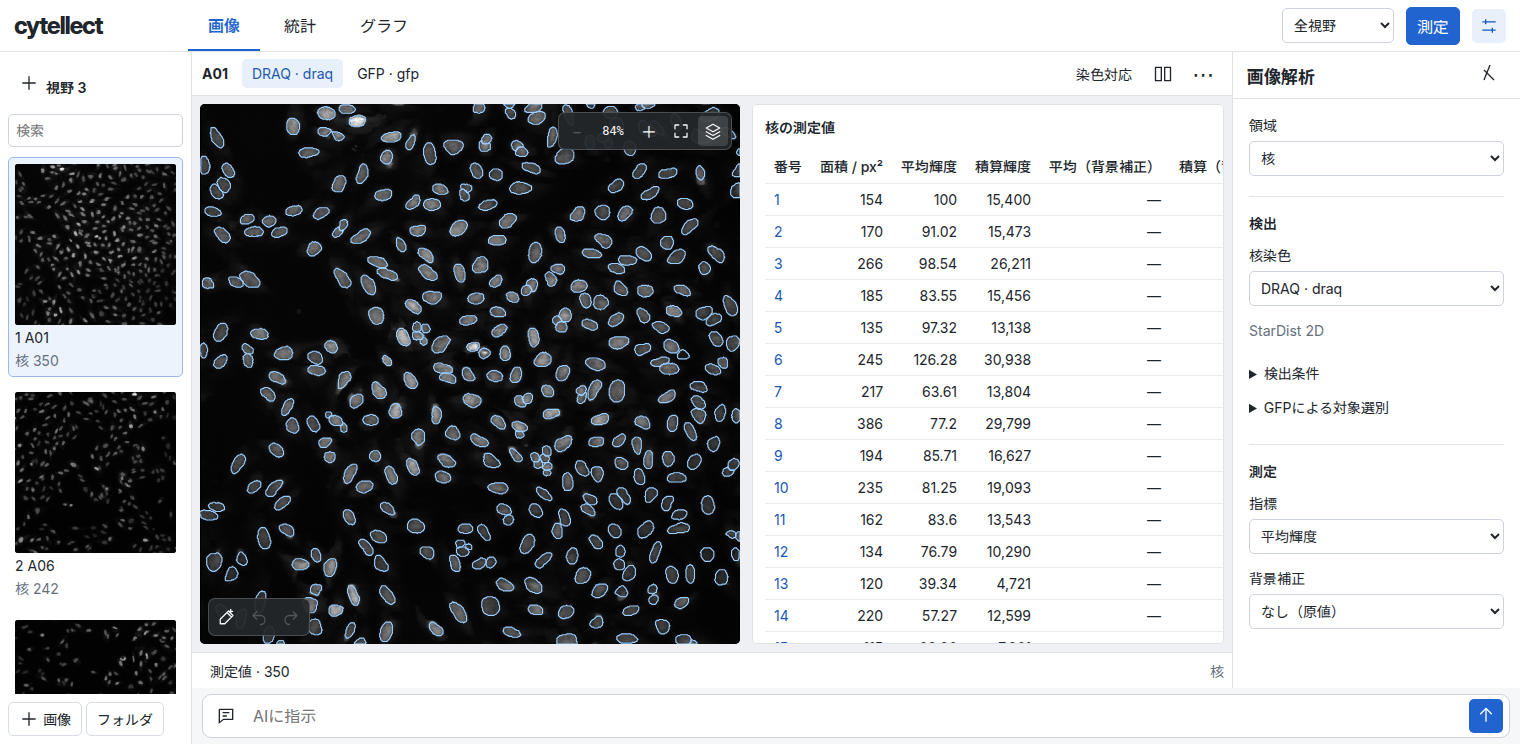Image resolution: width=1520 pixels, height=744 pixels.
Task: Click the chat icon in AI prompt bar
Action: 227,716
